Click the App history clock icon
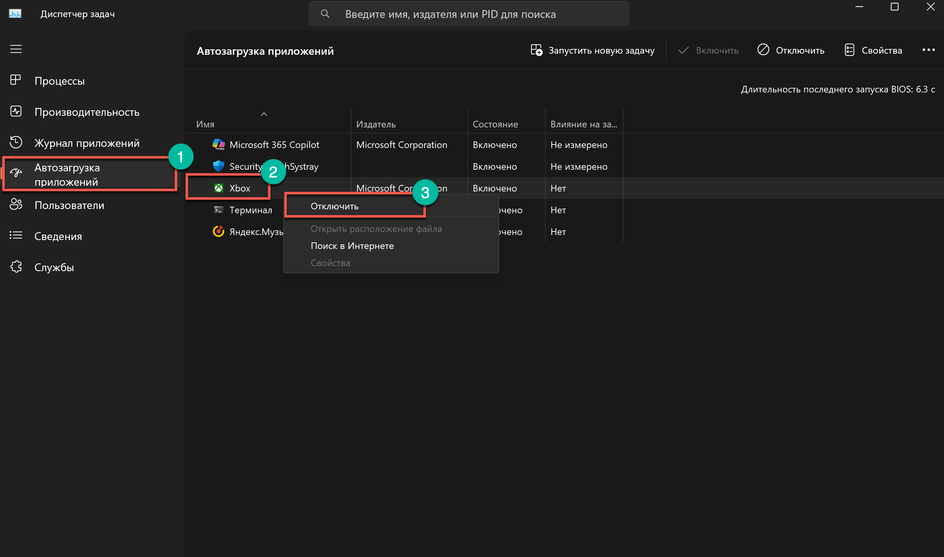 tap(16, 142)
